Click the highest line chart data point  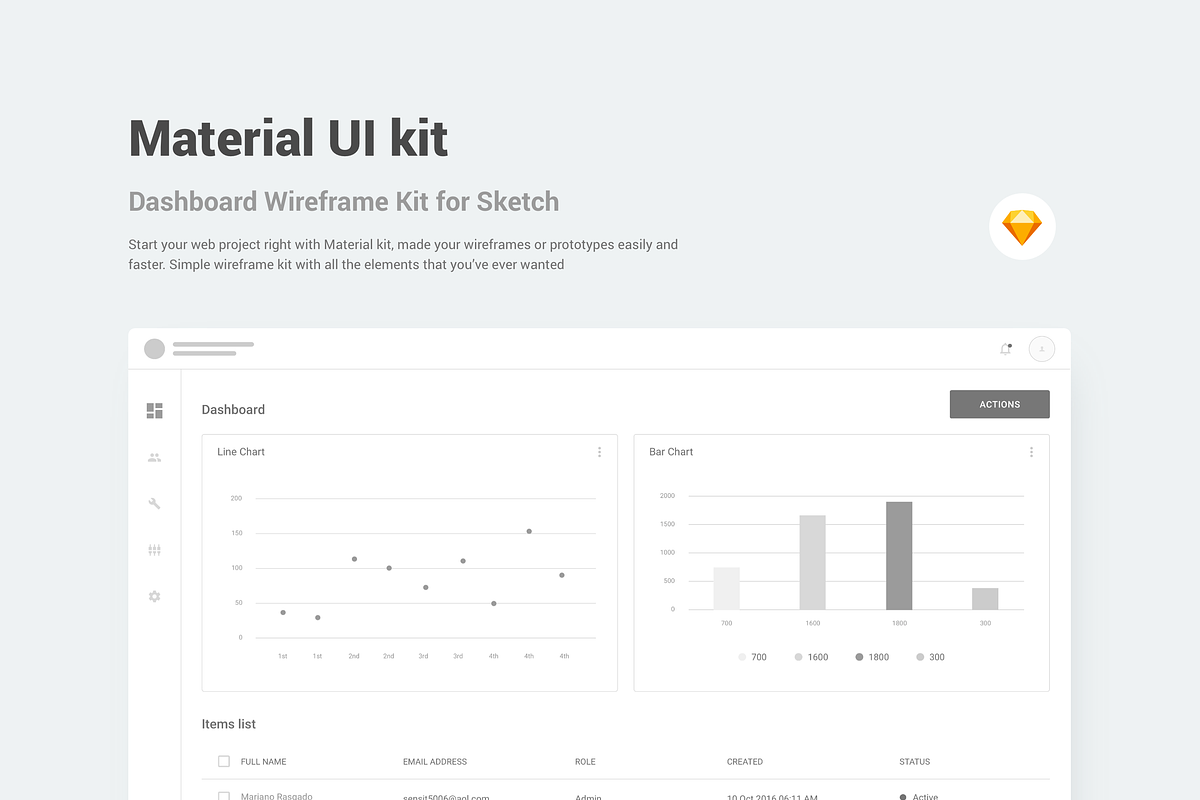point(529,531)
